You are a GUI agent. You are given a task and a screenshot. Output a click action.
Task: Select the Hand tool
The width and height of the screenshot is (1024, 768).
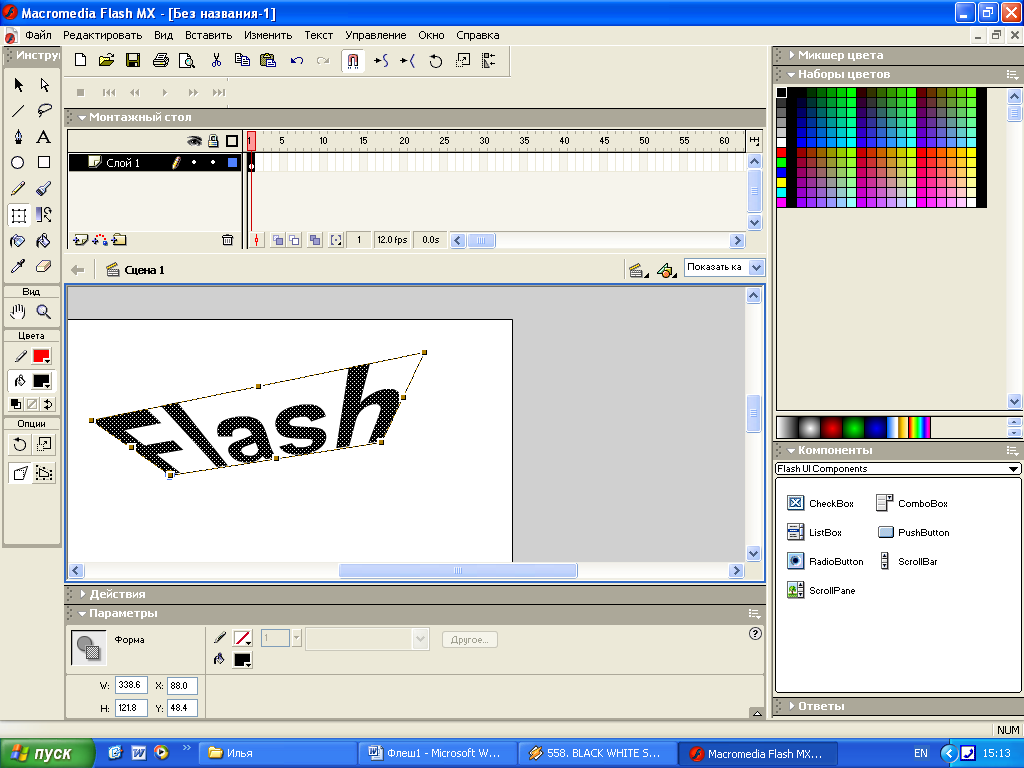18,312
